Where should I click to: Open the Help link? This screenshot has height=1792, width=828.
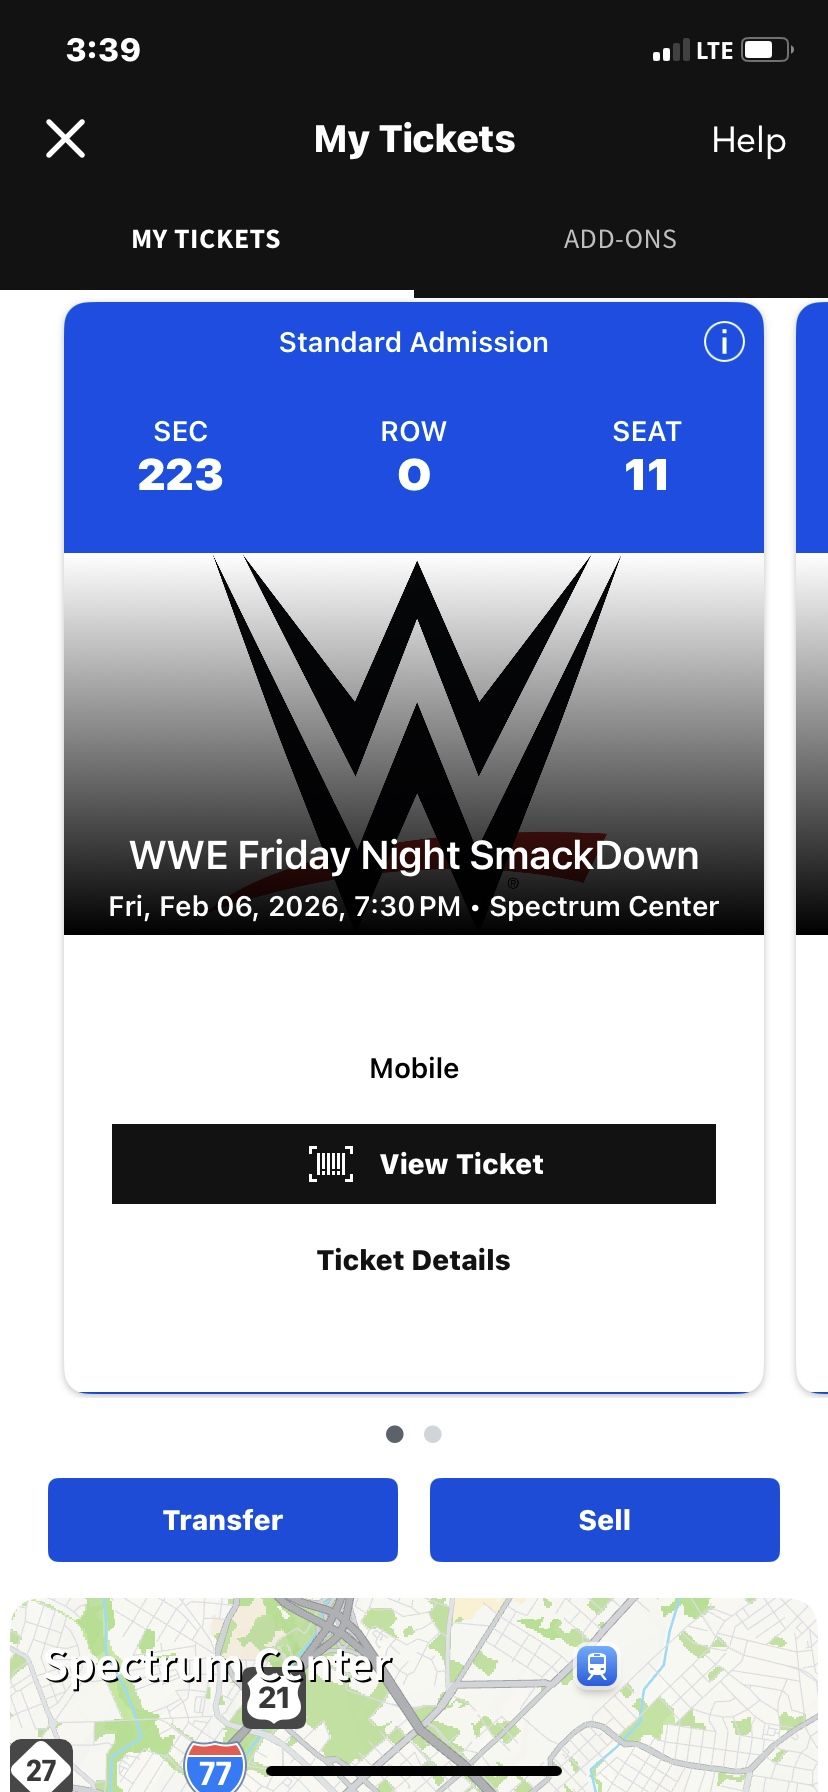(748, 140)
